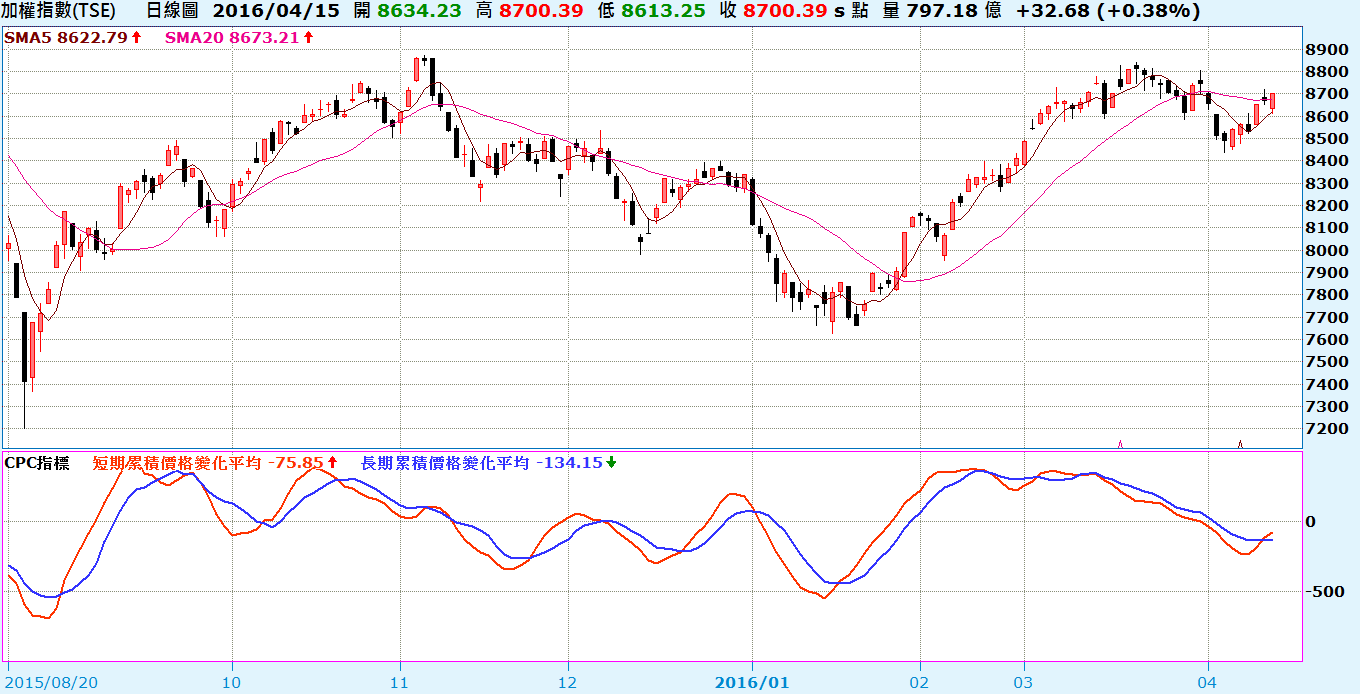Select the pink triangle marker below March candles
This screenshot has width=1360, height=694.
click(x=1120, y=443)
